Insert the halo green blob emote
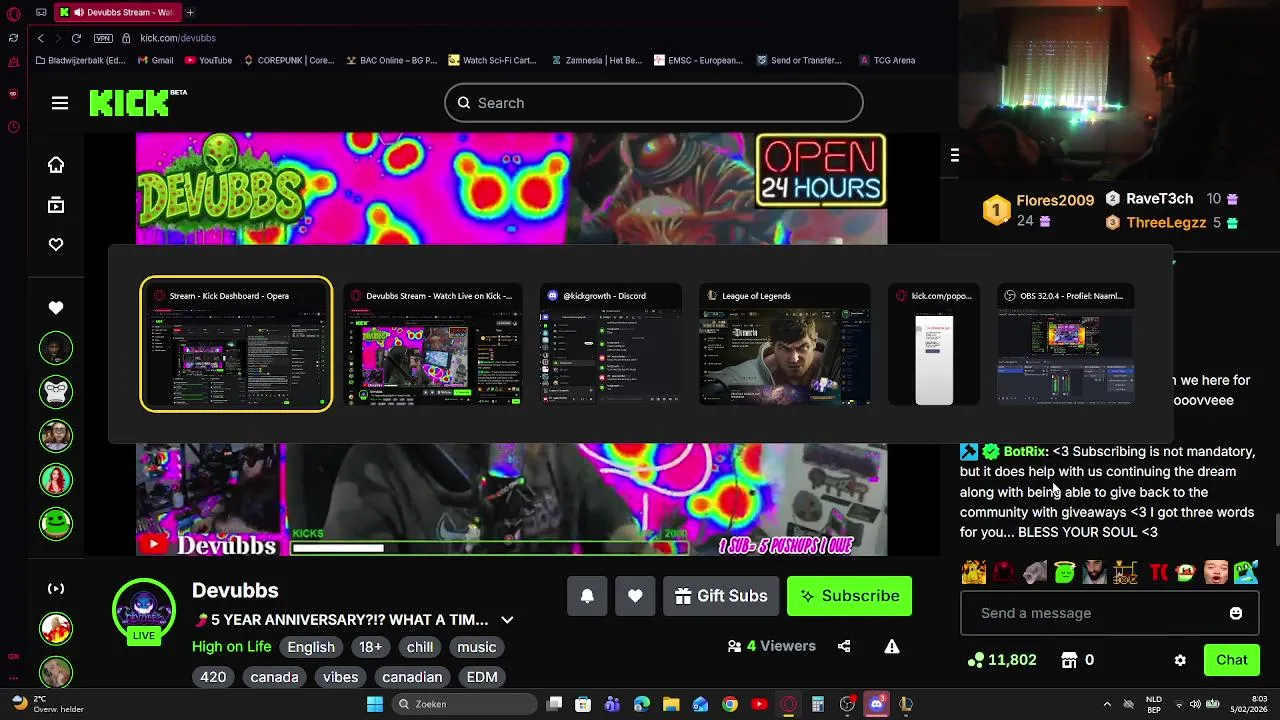This screenshot has width=1280, height=720. tap(1064, 572)
